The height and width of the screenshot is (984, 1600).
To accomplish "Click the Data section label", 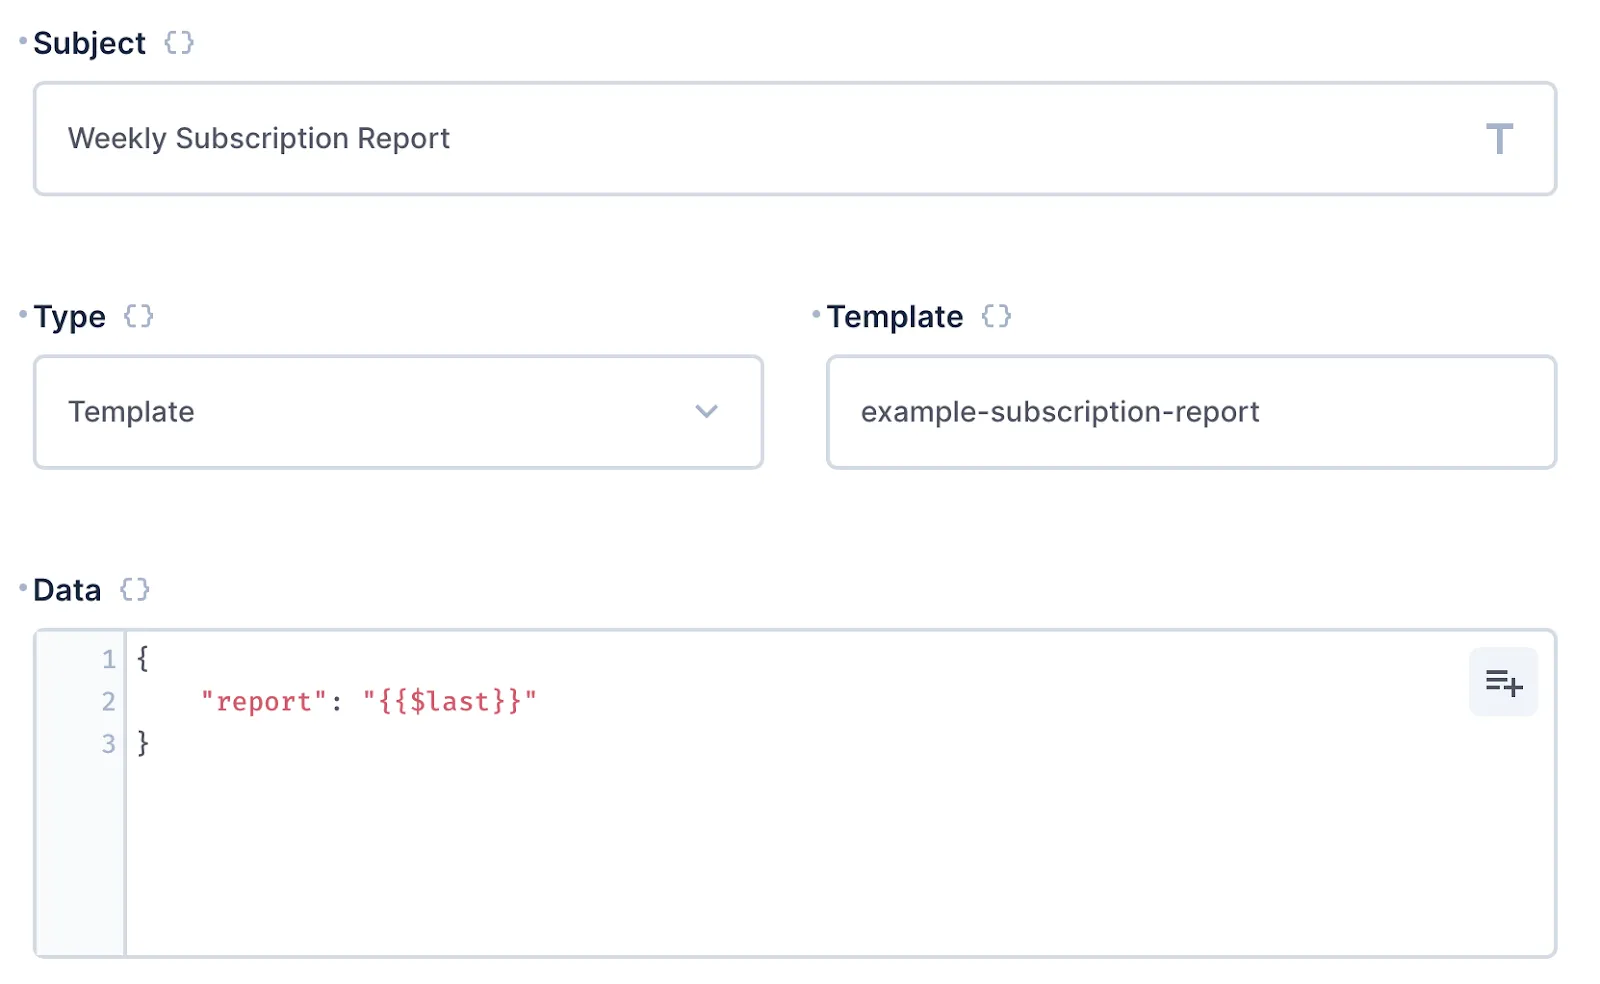I will click(x=66, y=589).
